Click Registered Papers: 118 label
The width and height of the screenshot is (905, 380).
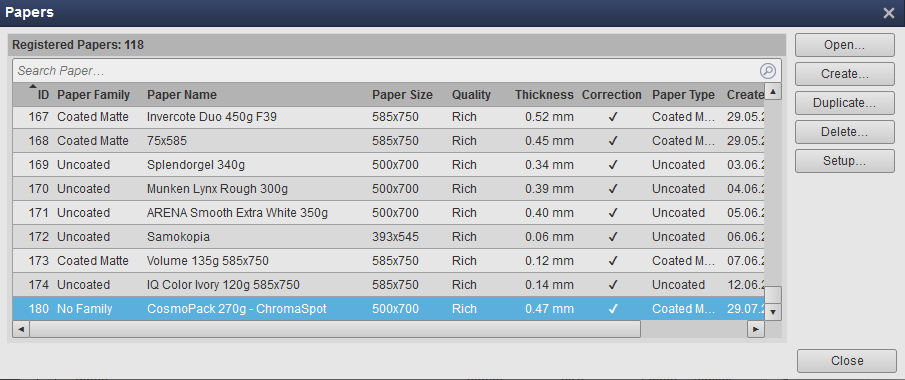[78, 45]
